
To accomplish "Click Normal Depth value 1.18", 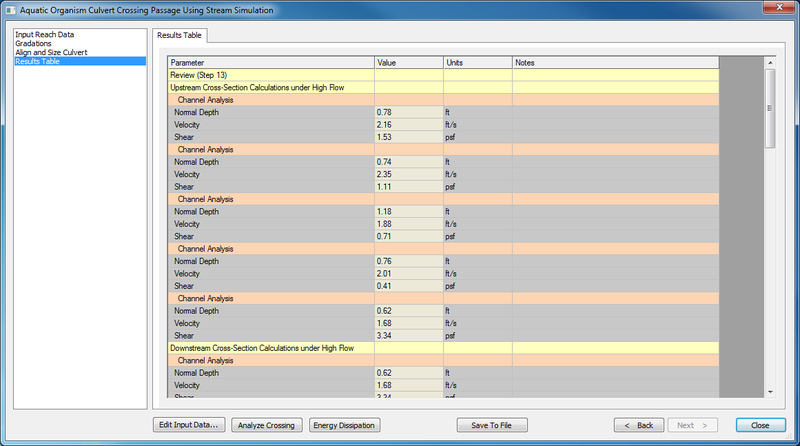I will pos(409,211).
